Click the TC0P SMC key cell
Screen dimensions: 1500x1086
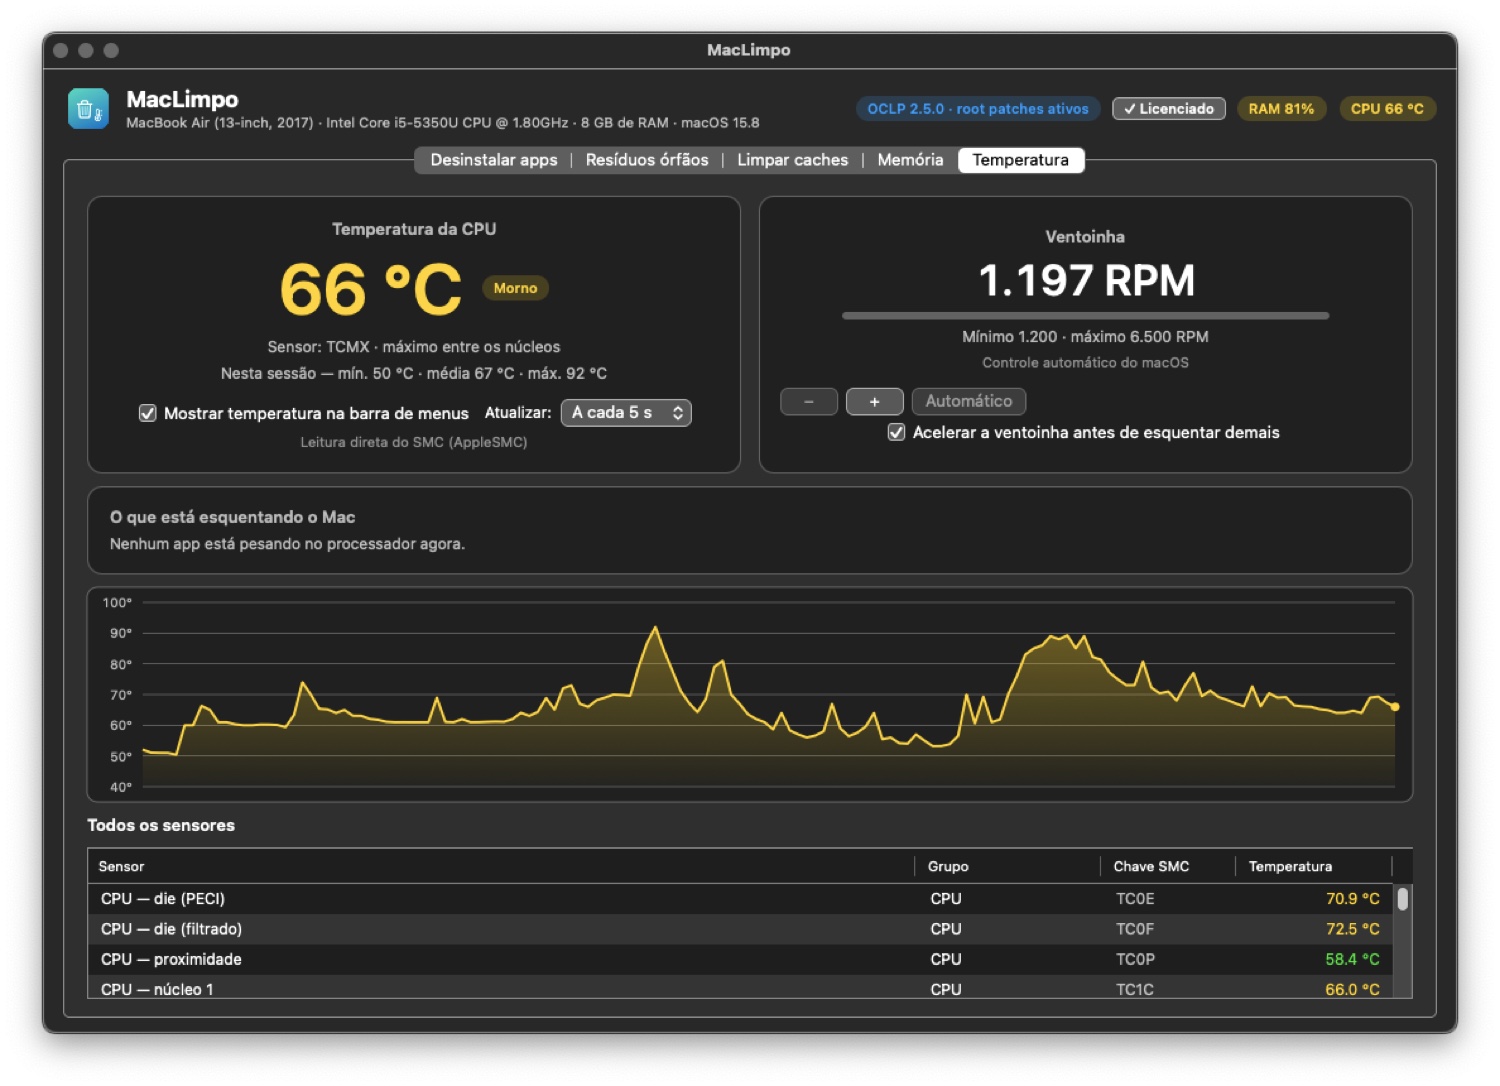click(x=1135, y=959)
